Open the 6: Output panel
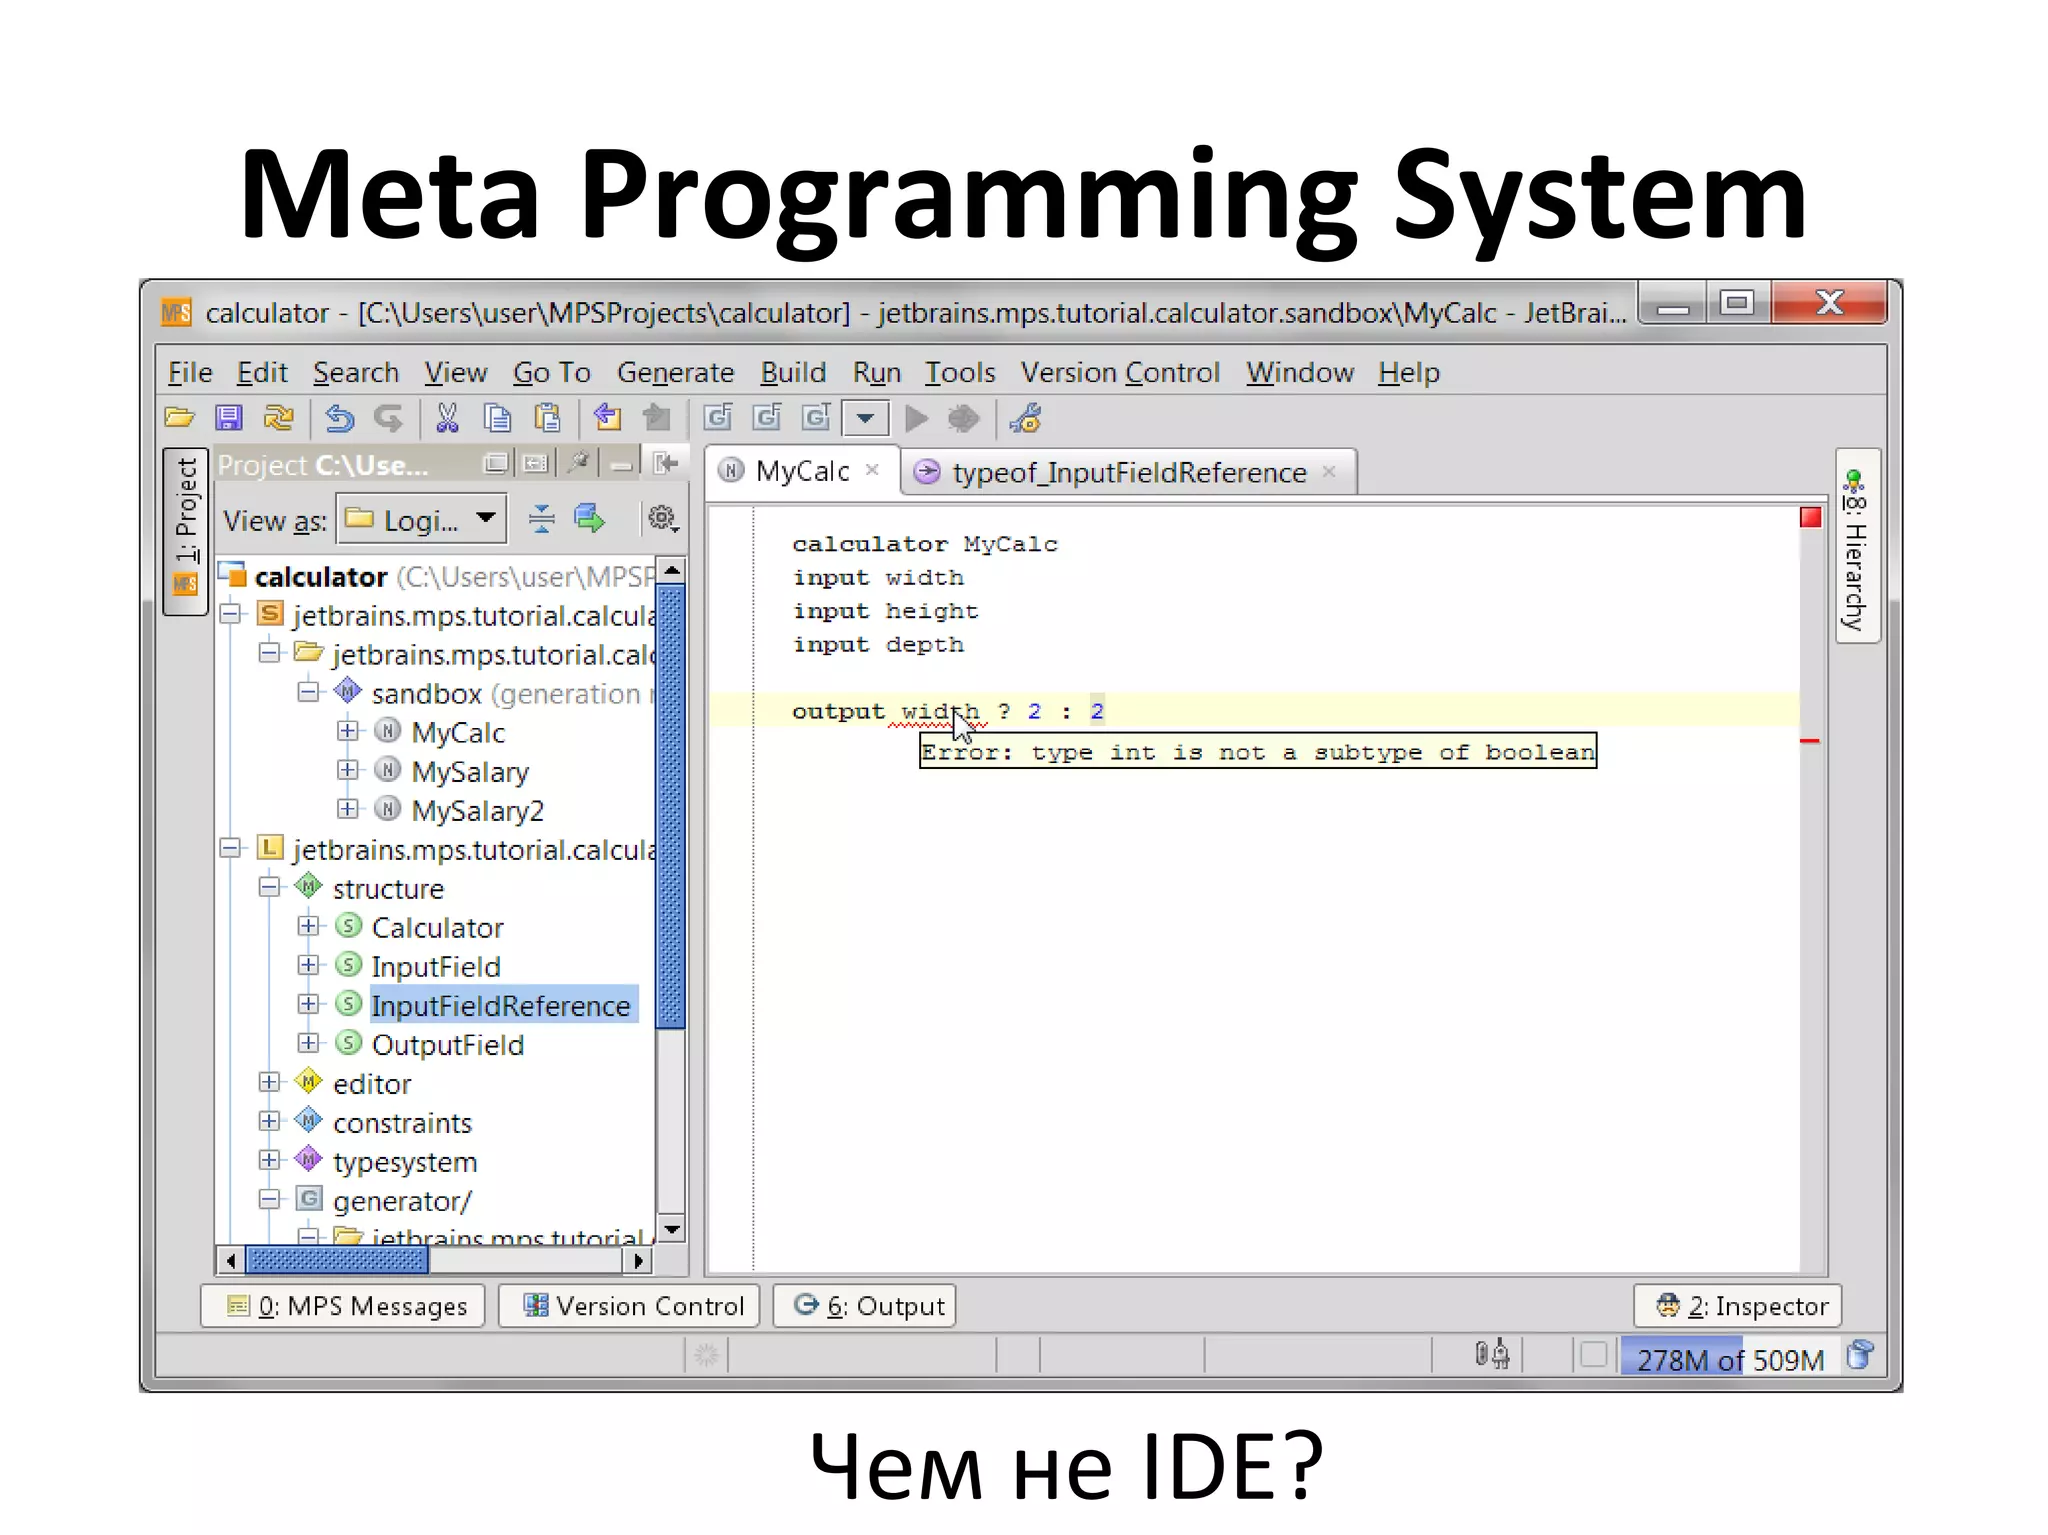The width and height of the screenshot is (2048, 1535). [x=866, y=1305]
